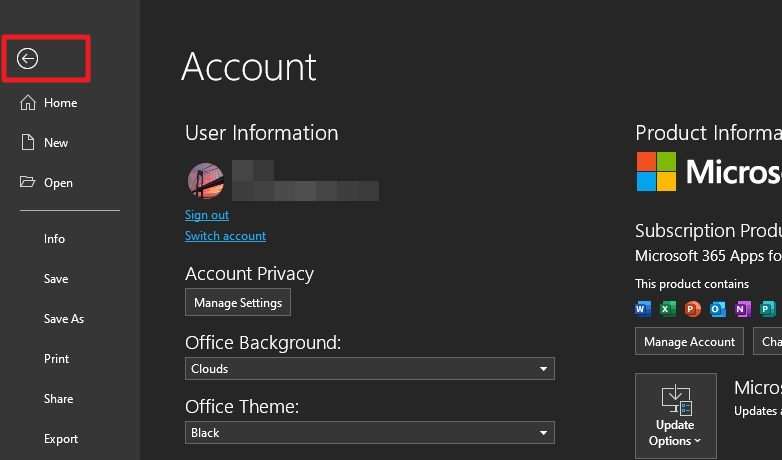This screenshot has width=782, height=460.
Task: Open the Print page
Action: coord(56,359)
